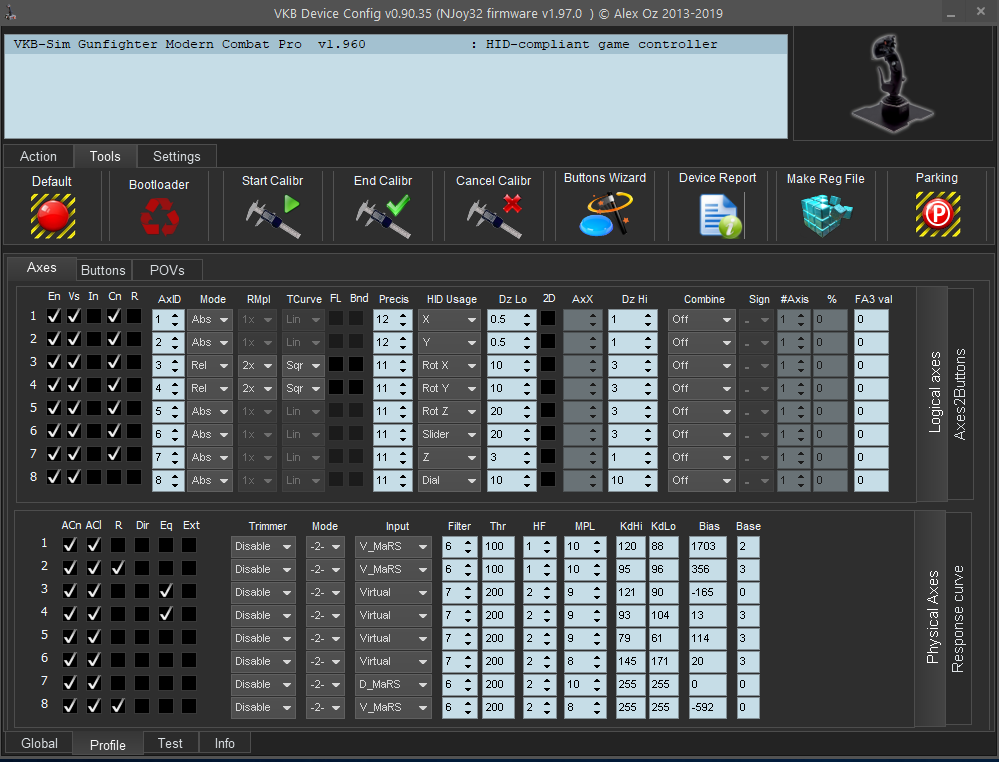Viewport: 999px width, 762px height.
Task: Toggle the En checkbox for logical axis 1
Action: click(x=54, y=316)
